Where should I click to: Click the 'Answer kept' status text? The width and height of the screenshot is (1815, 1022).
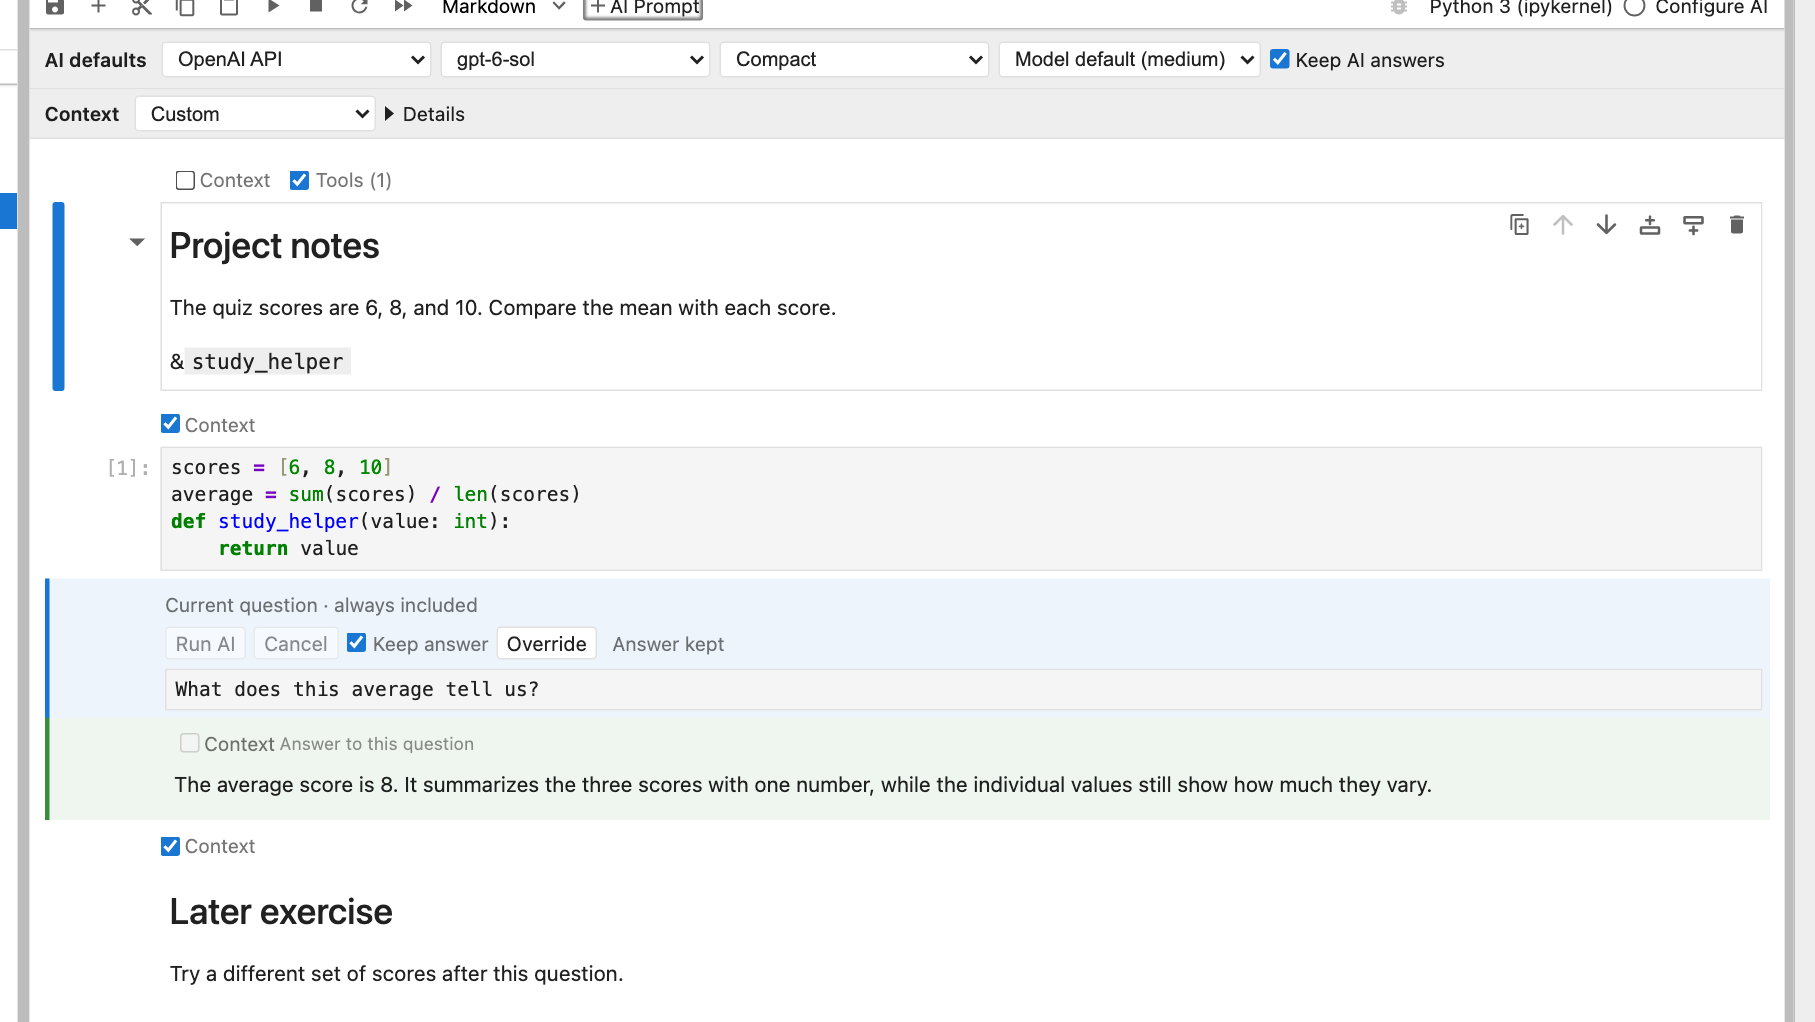(x=668, y=645)
